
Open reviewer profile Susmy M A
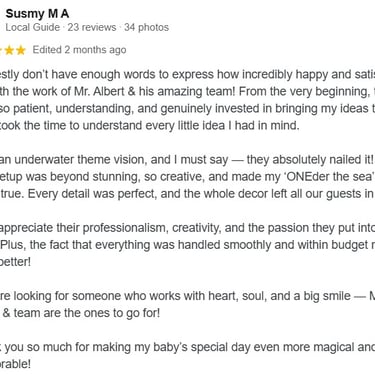[x=37, y=14]
